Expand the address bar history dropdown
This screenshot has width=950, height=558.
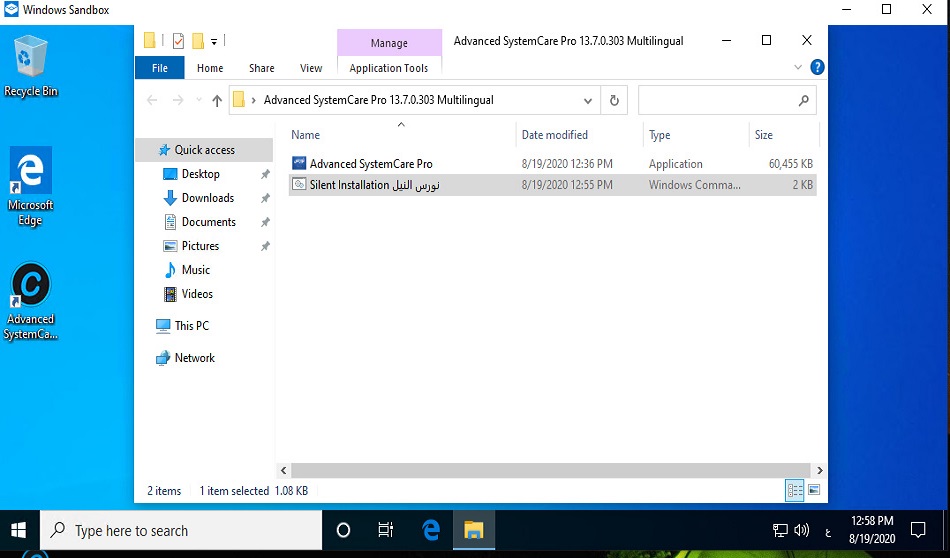click(588, 100)
